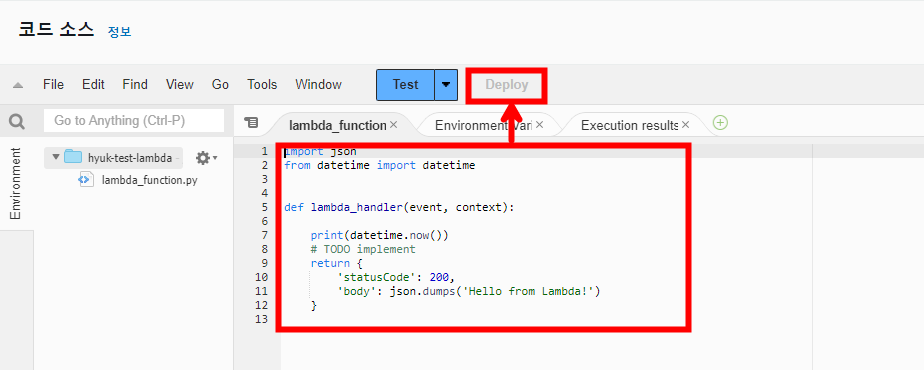The width and height of the screenshot is (924, 370).
Task: Click the search magnifier icon
Action: 17,121
